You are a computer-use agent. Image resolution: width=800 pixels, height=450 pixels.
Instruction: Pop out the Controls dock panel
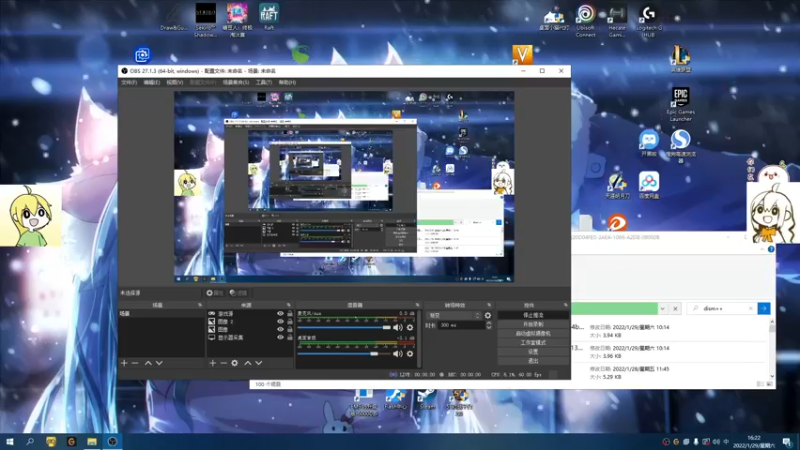(x=565, y=305)
